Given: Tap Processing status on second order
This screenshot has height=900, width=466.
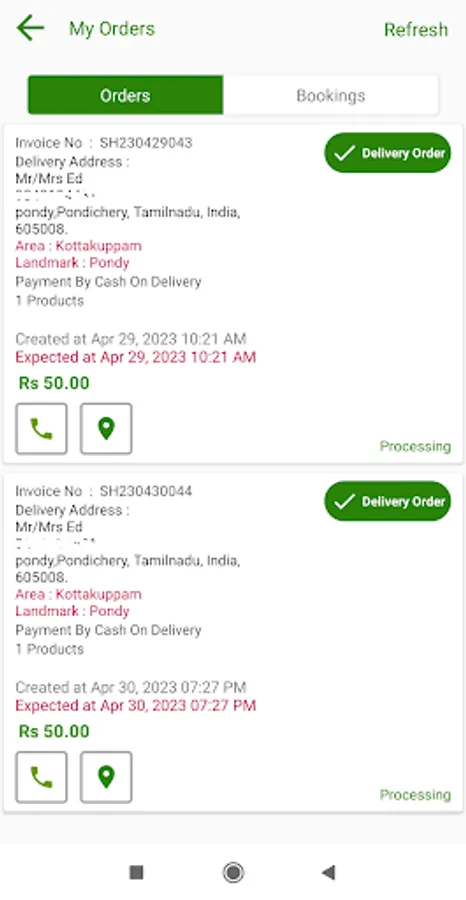Looking at the screenshot, I should tap(415, 795).
